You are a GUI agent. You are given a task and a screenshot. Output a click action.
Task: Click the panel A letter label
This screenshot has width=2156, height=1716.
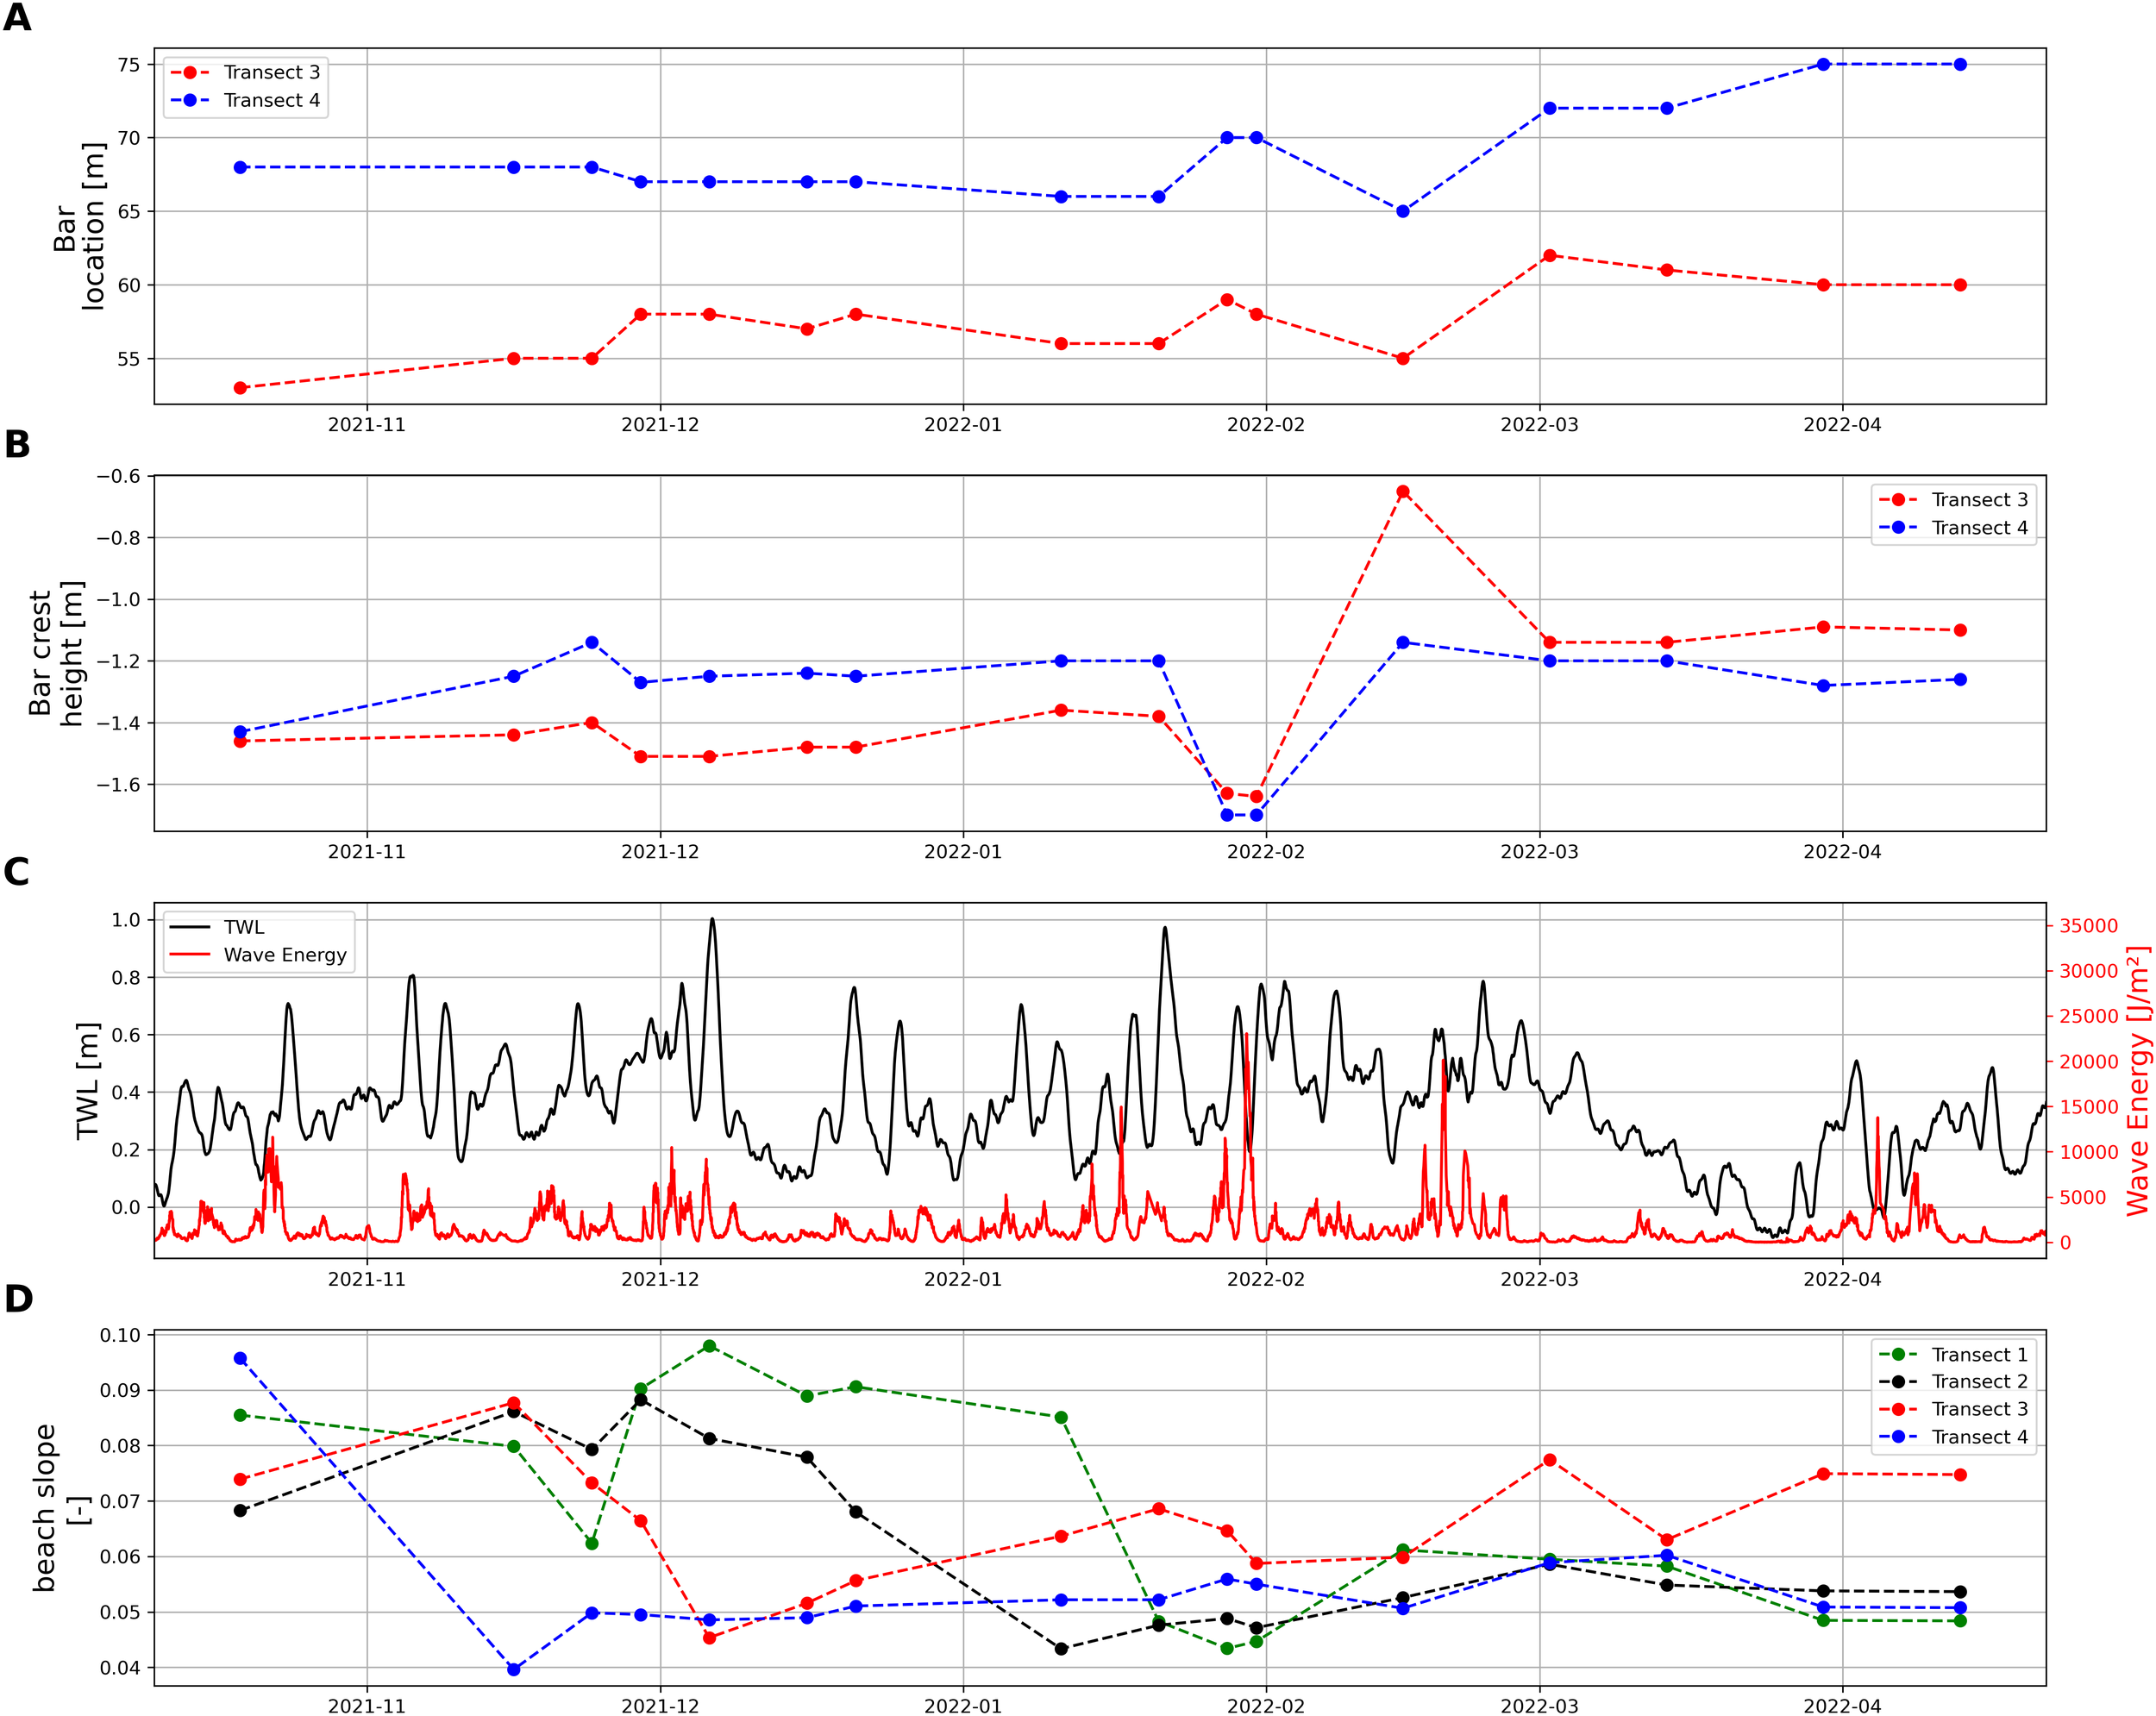click(x=17, y=17)
